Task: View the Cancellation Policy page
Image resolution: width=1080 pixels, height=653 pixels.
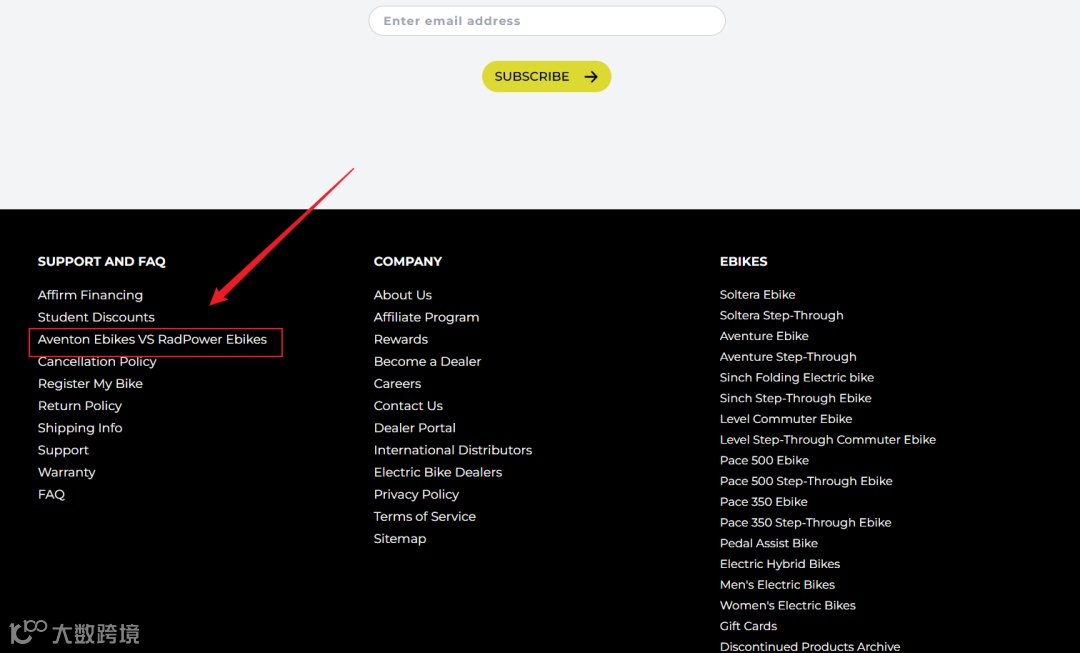Action: click(x=97, y=362)
